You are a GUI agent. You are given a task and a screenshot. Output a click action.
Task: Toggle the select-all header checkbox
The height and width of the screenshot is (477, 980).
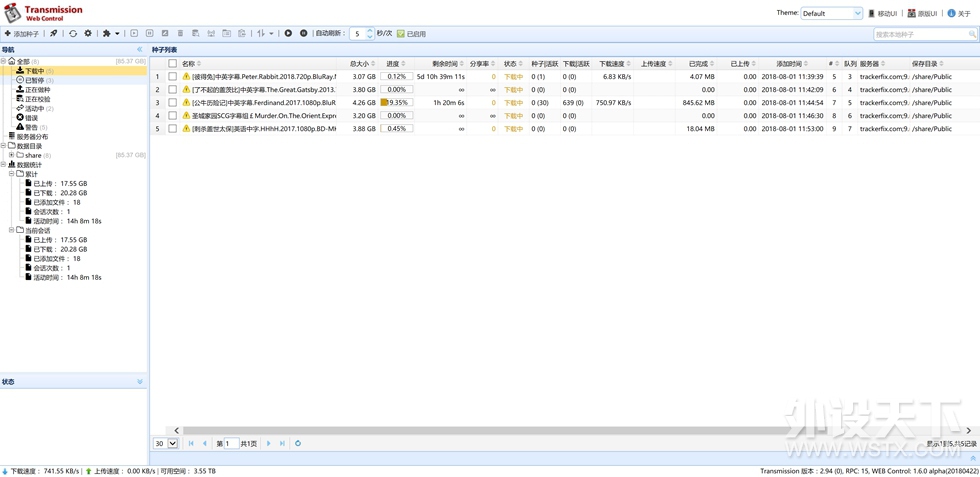172,64
